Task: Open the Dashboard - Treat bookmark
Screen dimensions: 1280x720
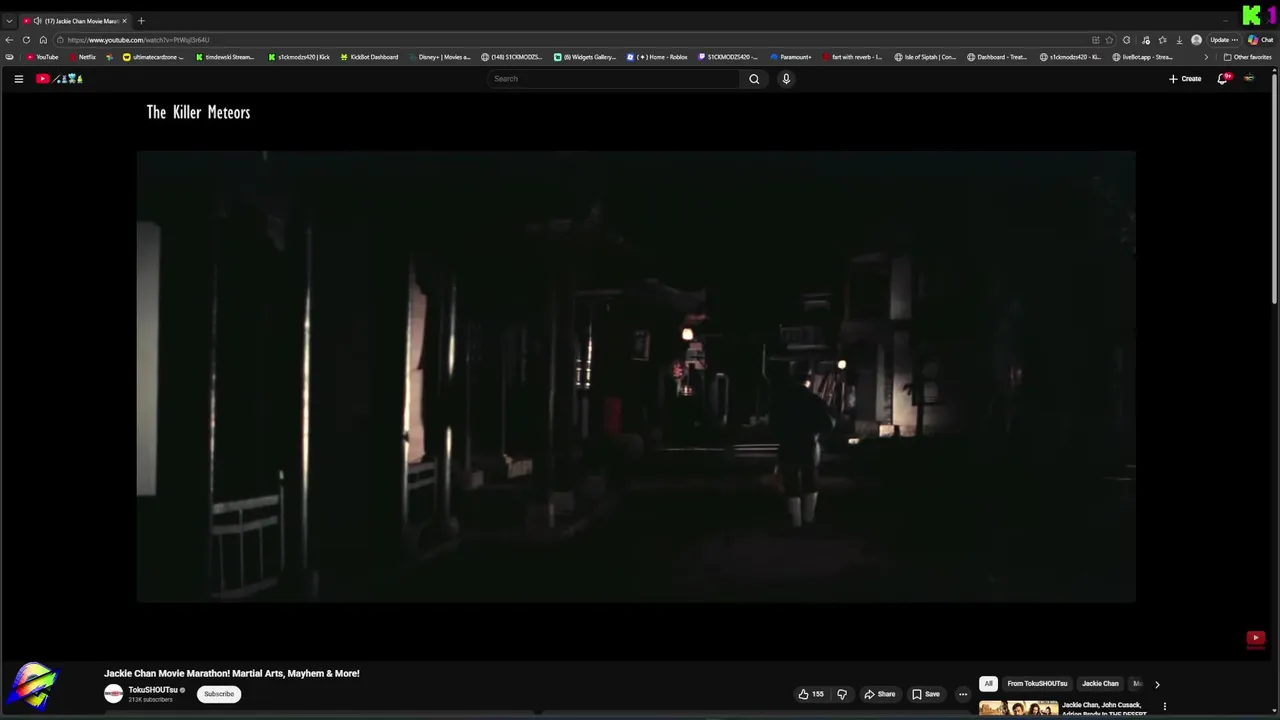Action: pos(997,57)
